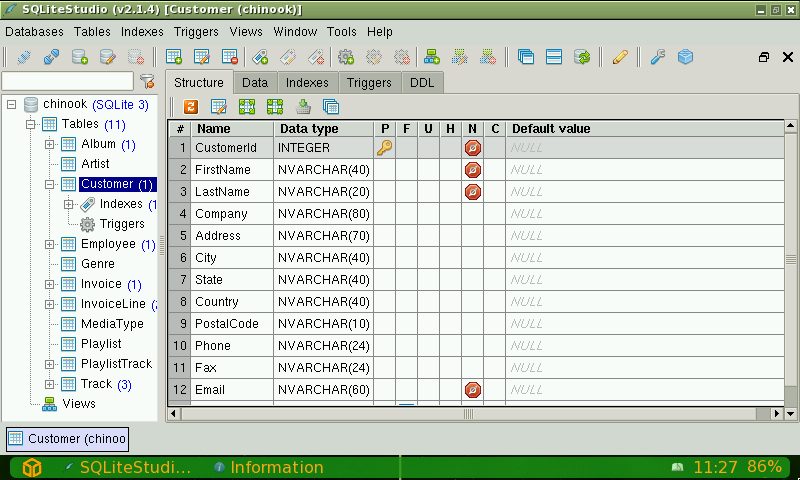Expand the Album table node
800x480 pixels.
(49, 144)
